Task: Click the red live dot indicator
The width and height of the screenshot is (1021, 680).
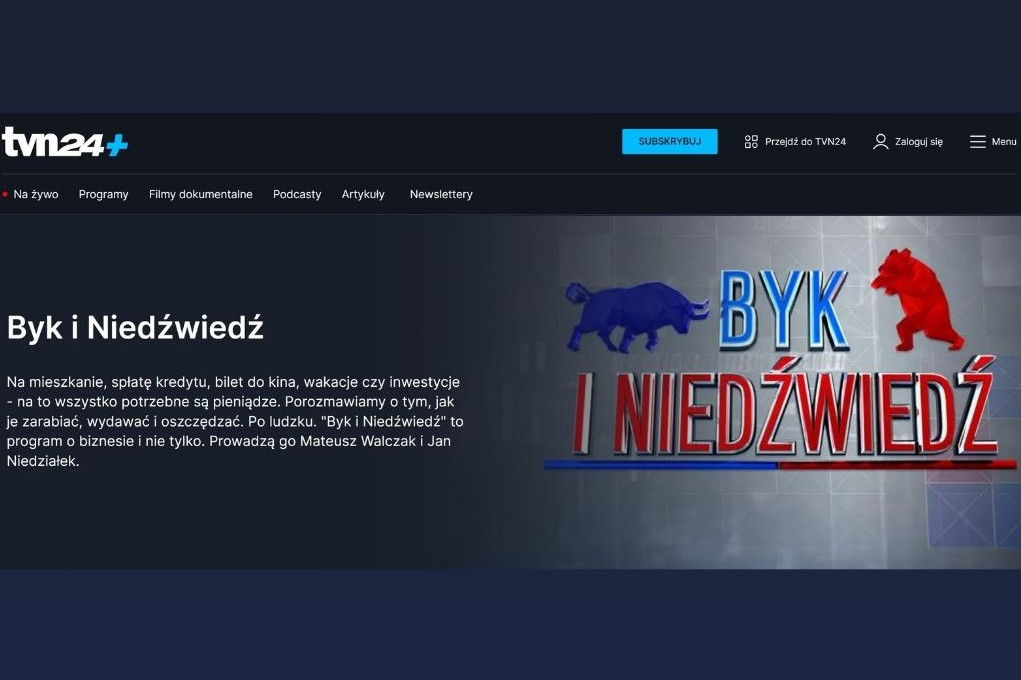Action: pos(5,194)
